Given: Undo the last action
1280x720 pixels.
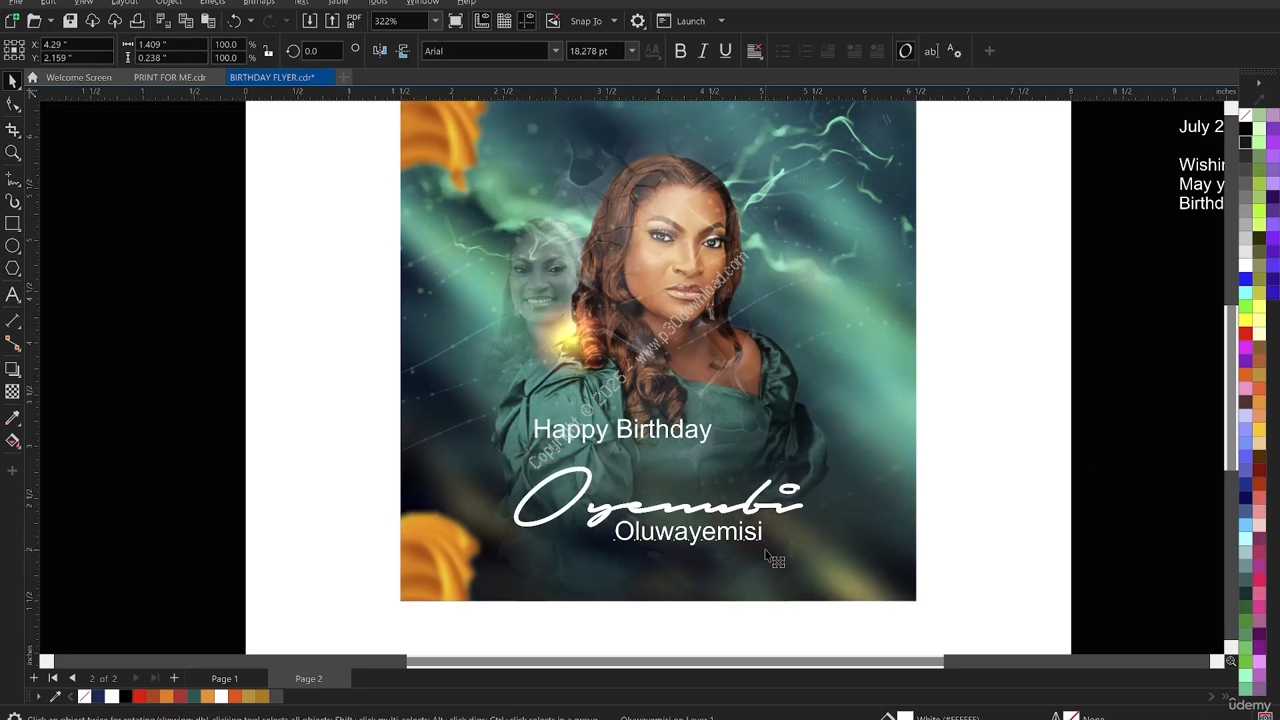Looking at the screenshot, I should click(x=234, y=21).
